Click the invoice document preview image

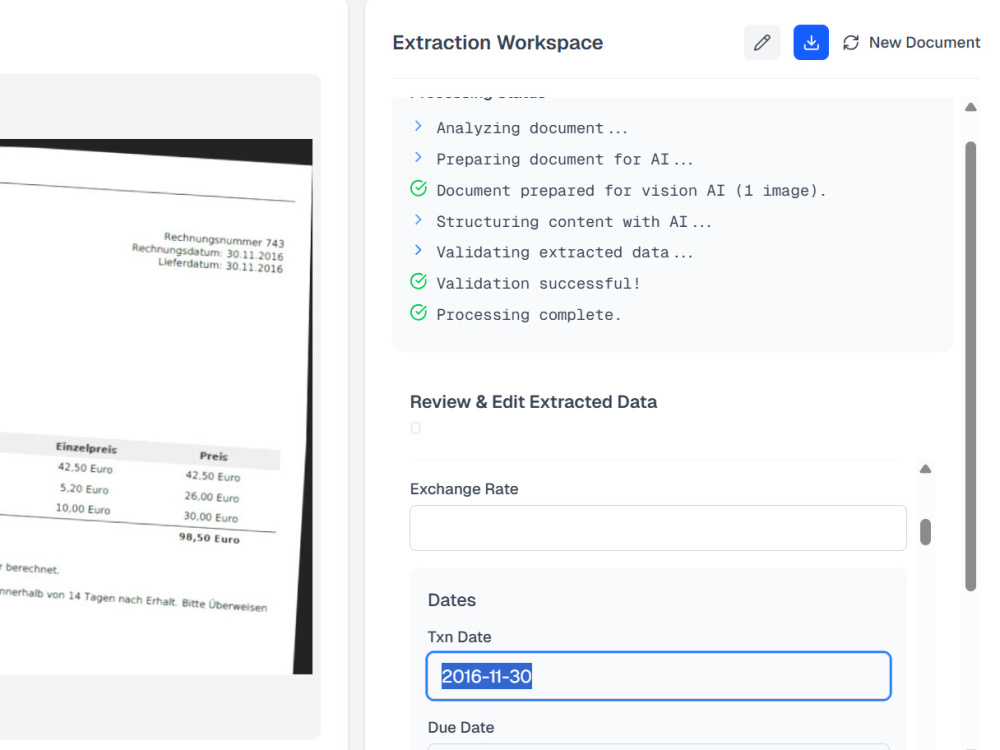[x=156, y=406]
